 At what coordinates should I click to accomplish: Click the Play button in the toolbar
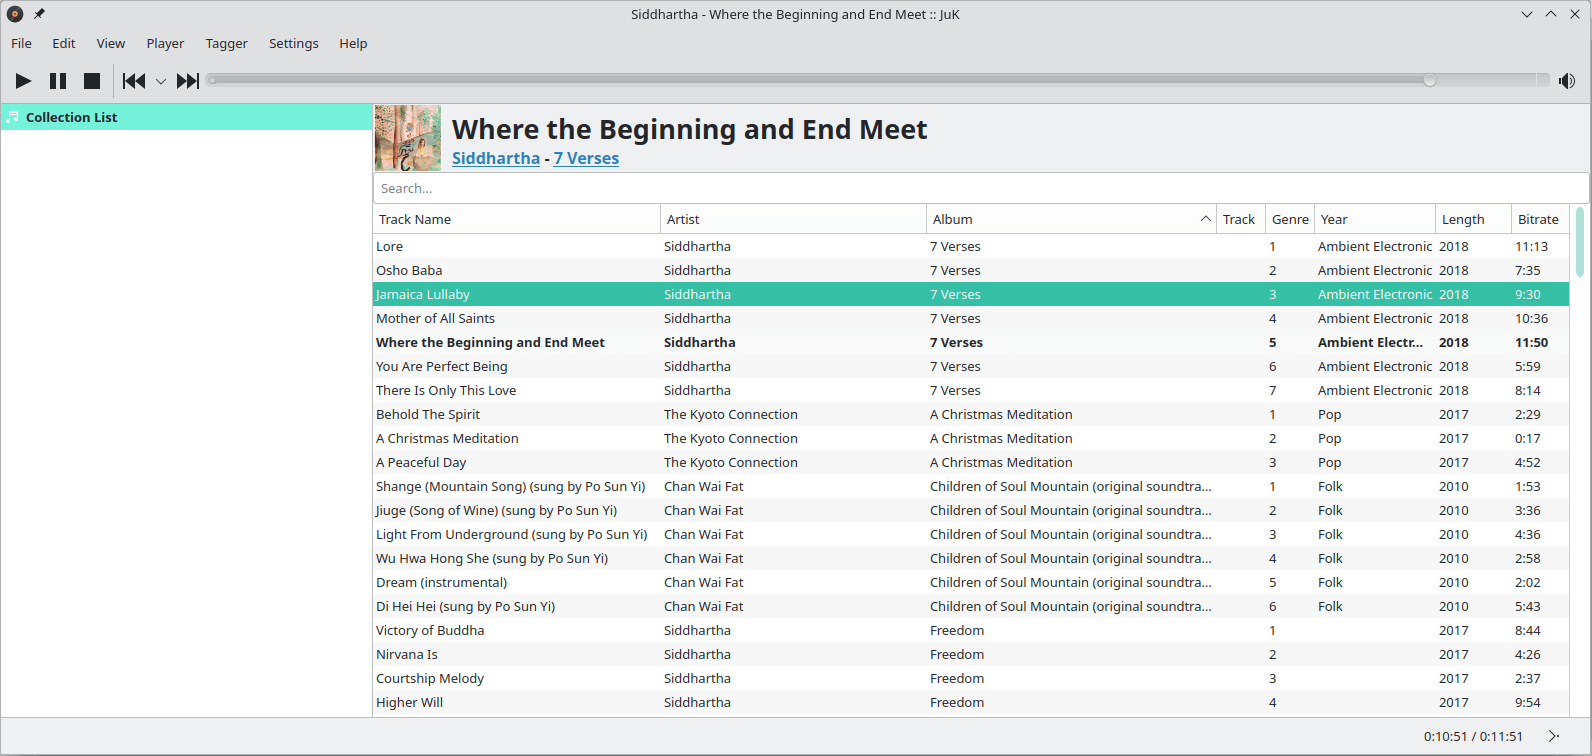[23, 81]
